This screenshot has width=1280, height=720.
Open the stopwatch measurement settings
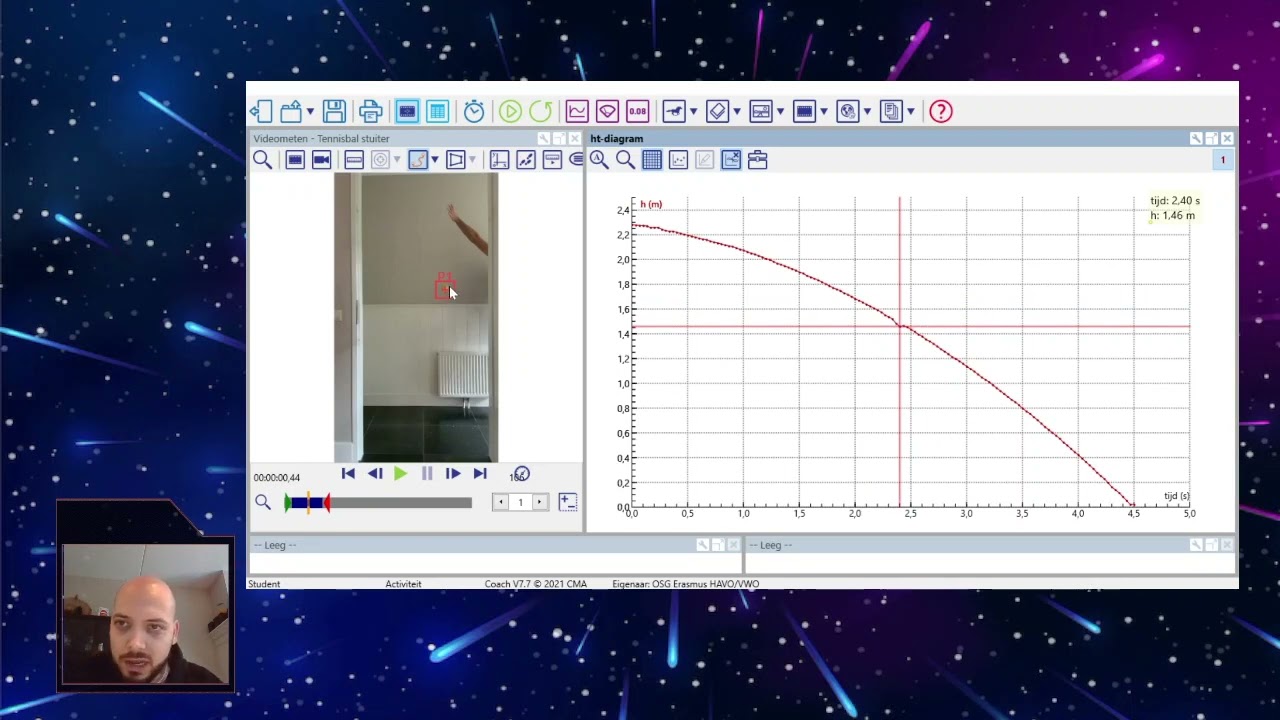coord(474,111)
